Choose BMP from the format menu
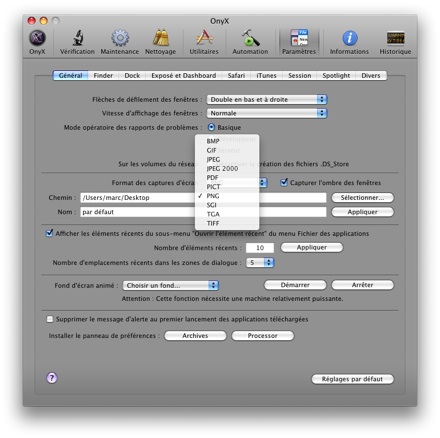 pyautogui.click(x=227, y=141)
